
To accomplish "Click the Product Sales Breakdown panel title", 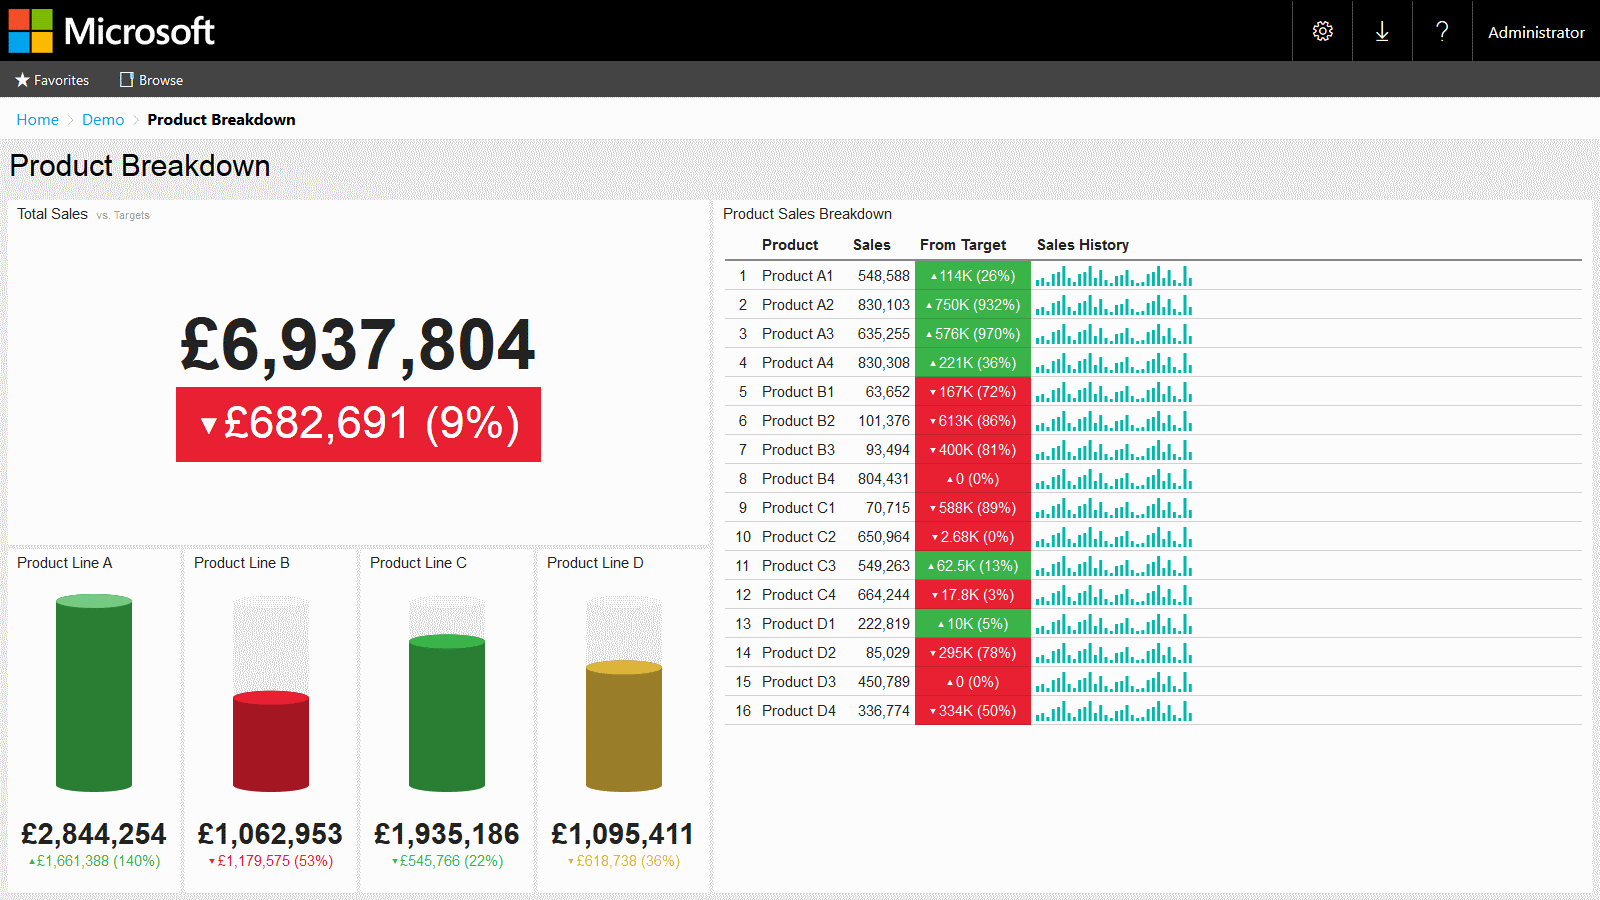I will (807, 214).
